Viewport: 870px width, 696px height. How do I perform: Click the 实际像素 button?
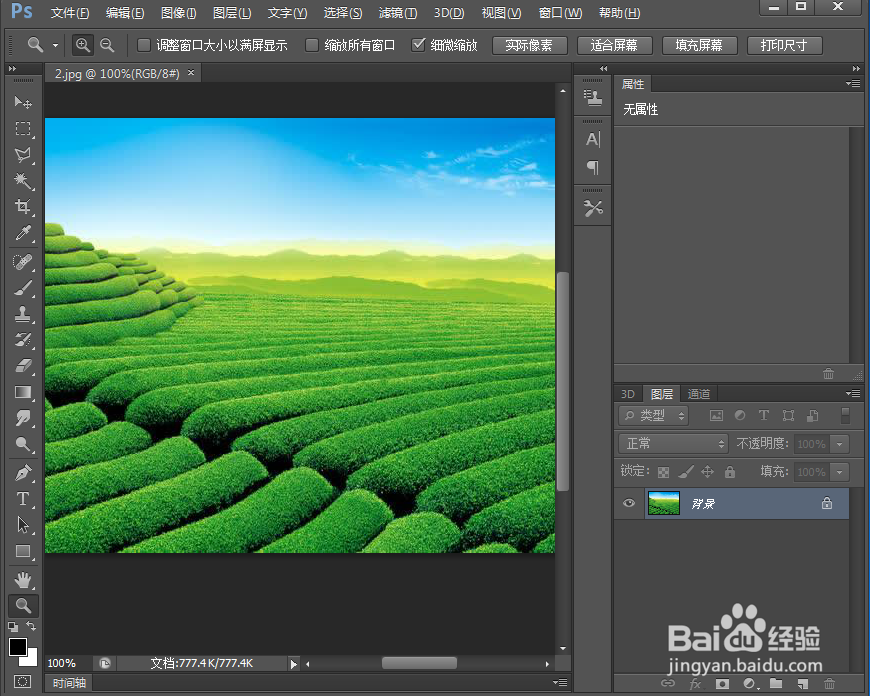tap(529, 45)
